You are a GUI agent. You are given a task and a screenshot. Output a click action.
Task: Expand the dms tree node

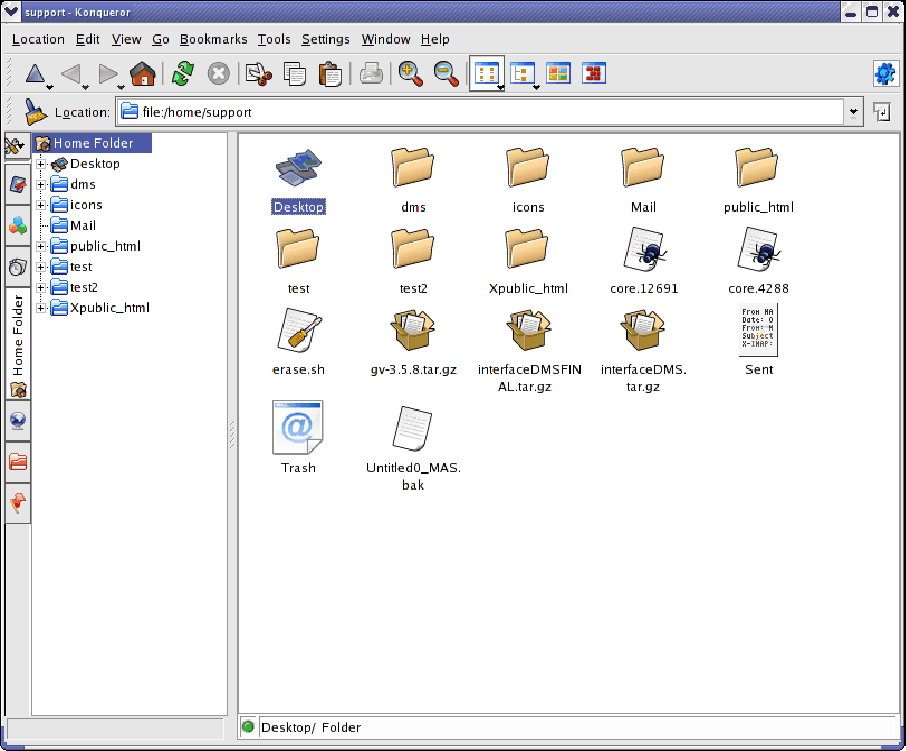click(41, 185)
